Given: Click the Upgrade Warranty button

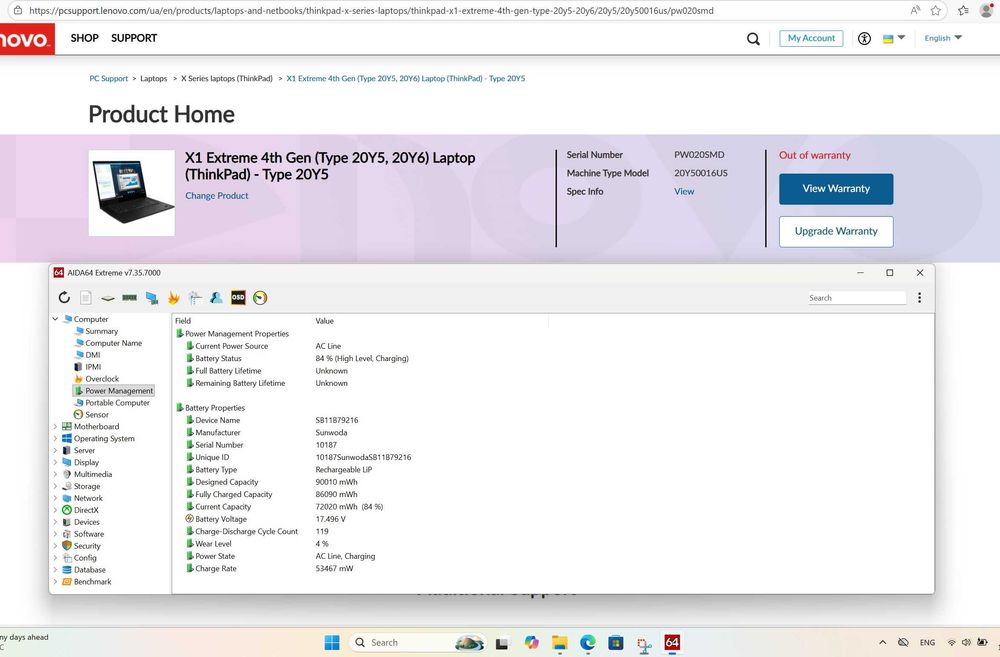Looking at the screenshot, I should click(835, 232).
